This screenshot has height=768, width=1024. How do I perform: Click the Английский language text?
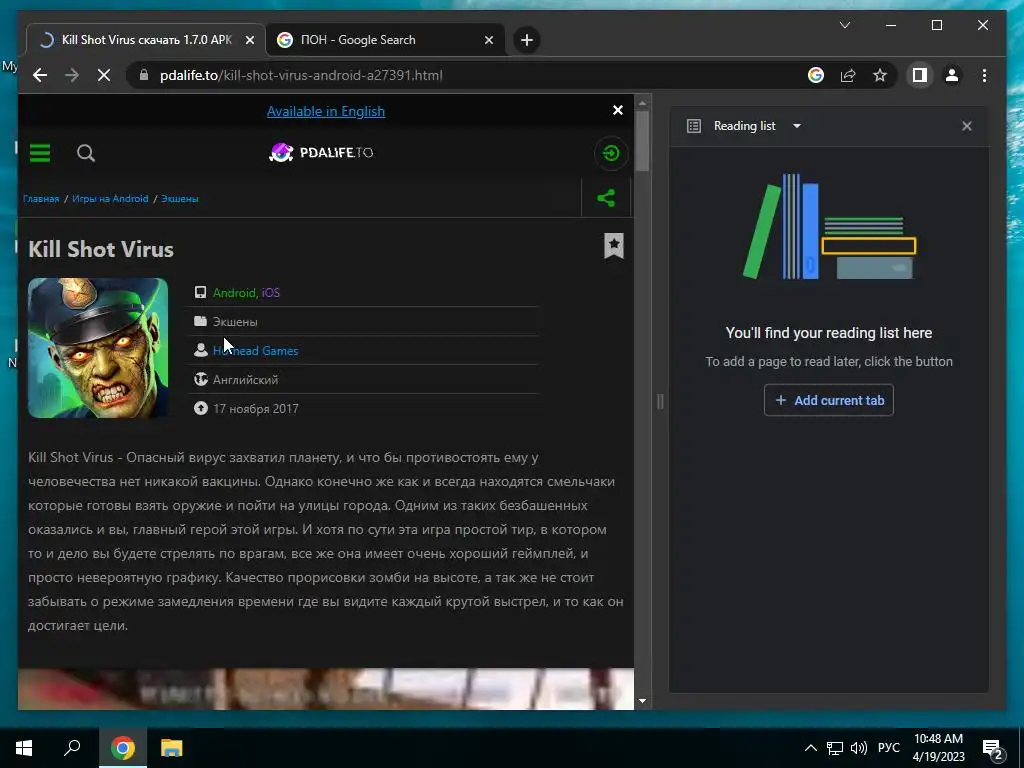coord(246,379)
